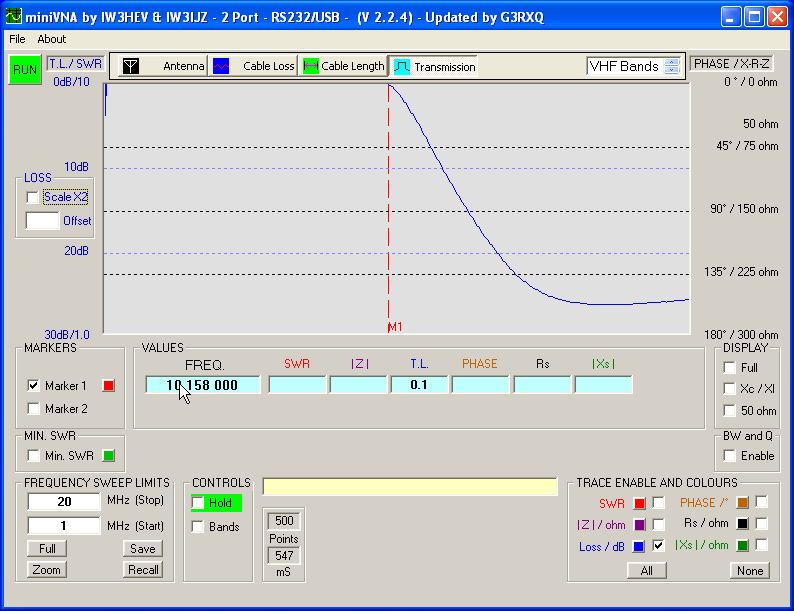Click the blue Loss / dB color square

[639, 546]
